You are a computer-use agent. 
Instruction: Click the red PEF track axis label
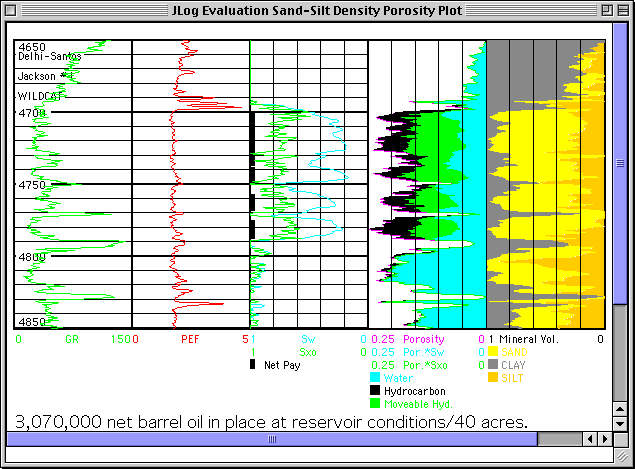click(x=189, y=339)
